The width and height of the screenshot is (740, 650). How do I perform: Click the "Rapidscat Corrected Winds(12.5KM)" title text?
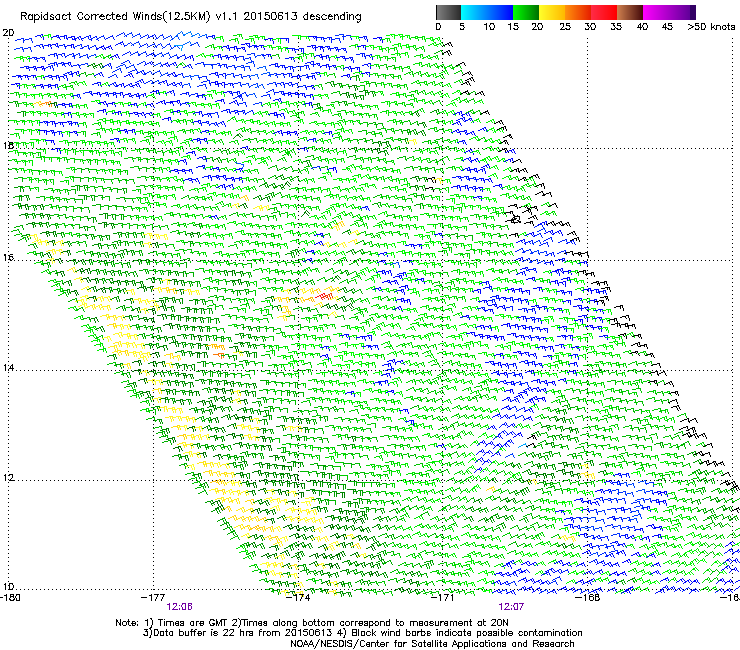[115, 17]
